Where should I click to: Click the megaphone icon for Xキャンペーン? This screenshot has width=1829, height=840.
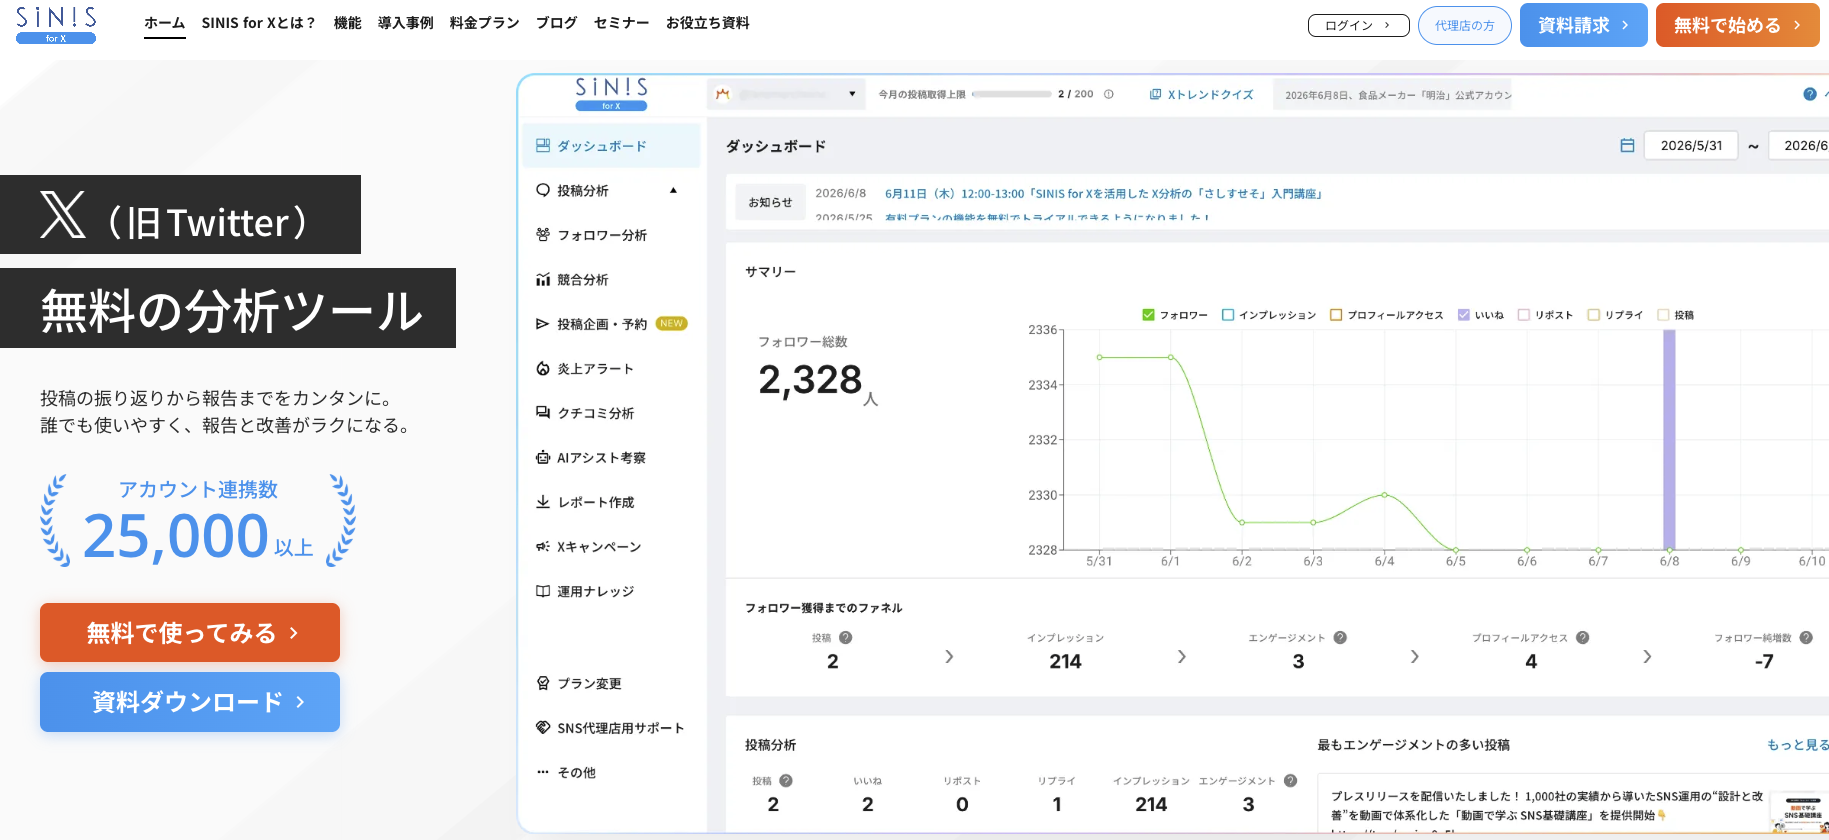[542, 547]
